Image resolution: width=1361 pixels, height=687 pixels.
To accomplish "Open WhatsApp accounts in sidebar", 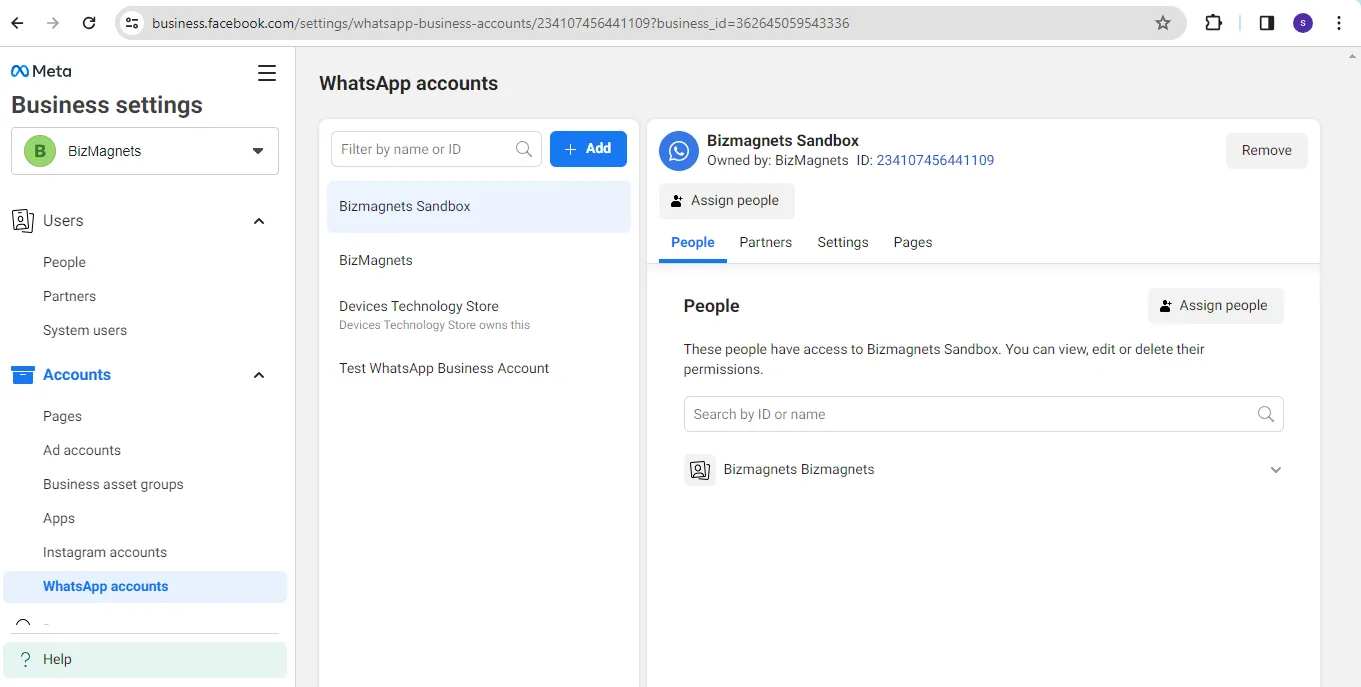I will tap(145, 587).
